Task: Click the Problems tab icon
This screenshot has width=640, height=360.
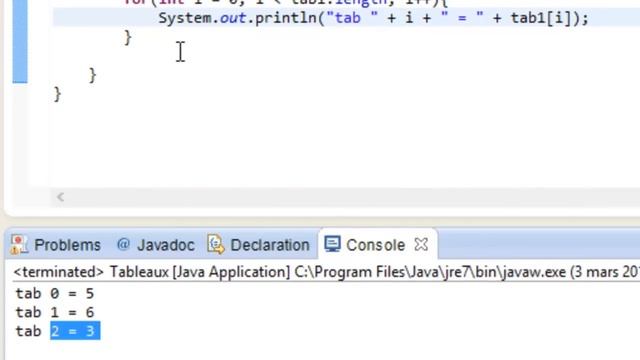Action: [x=19, y=245]
